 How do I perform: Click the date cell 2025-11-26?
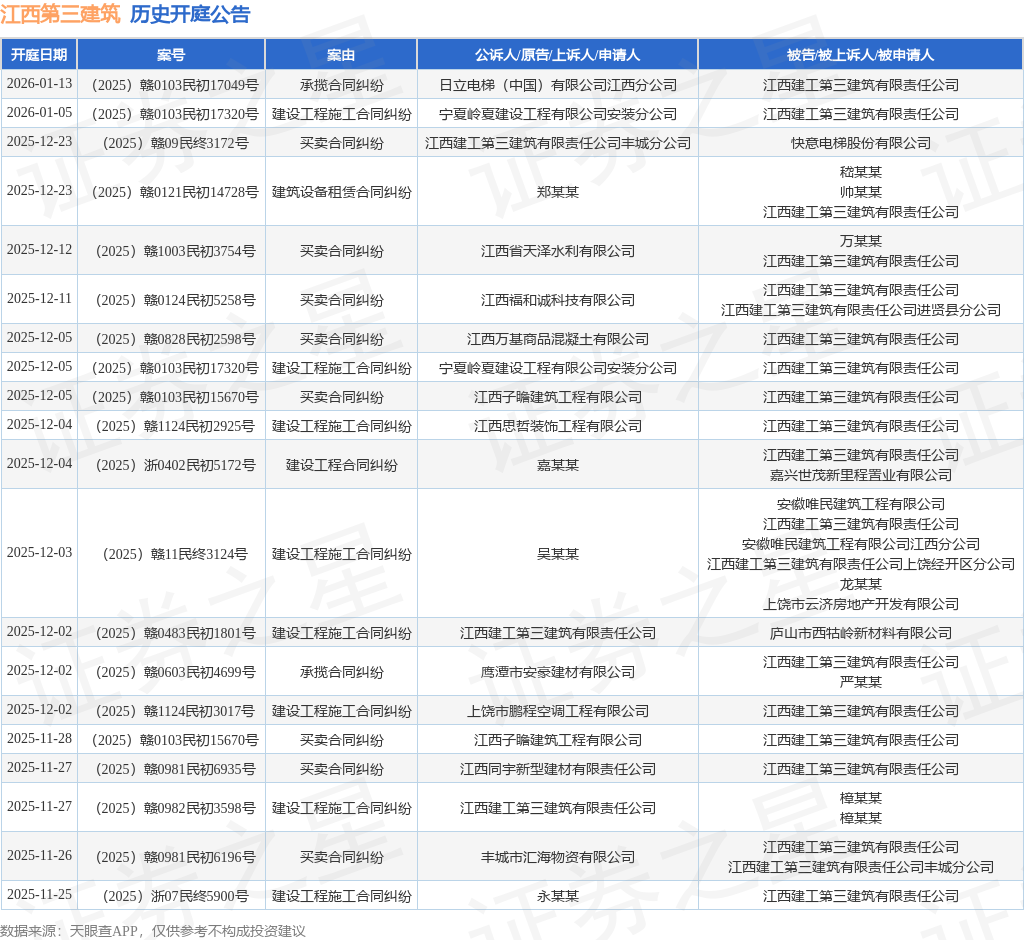tap(39, 856)
